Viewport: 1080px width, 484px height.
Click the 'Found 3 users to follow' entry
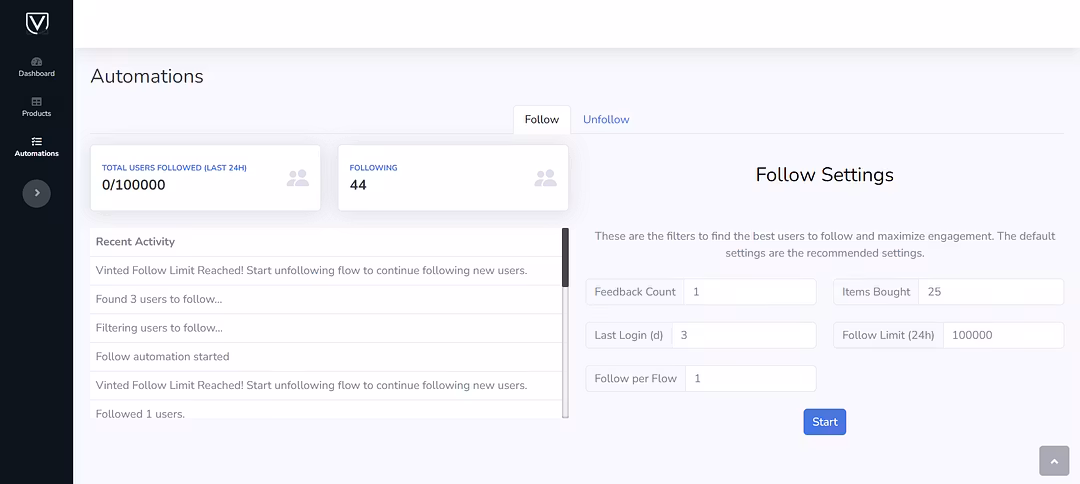click(x=159, y=299)
